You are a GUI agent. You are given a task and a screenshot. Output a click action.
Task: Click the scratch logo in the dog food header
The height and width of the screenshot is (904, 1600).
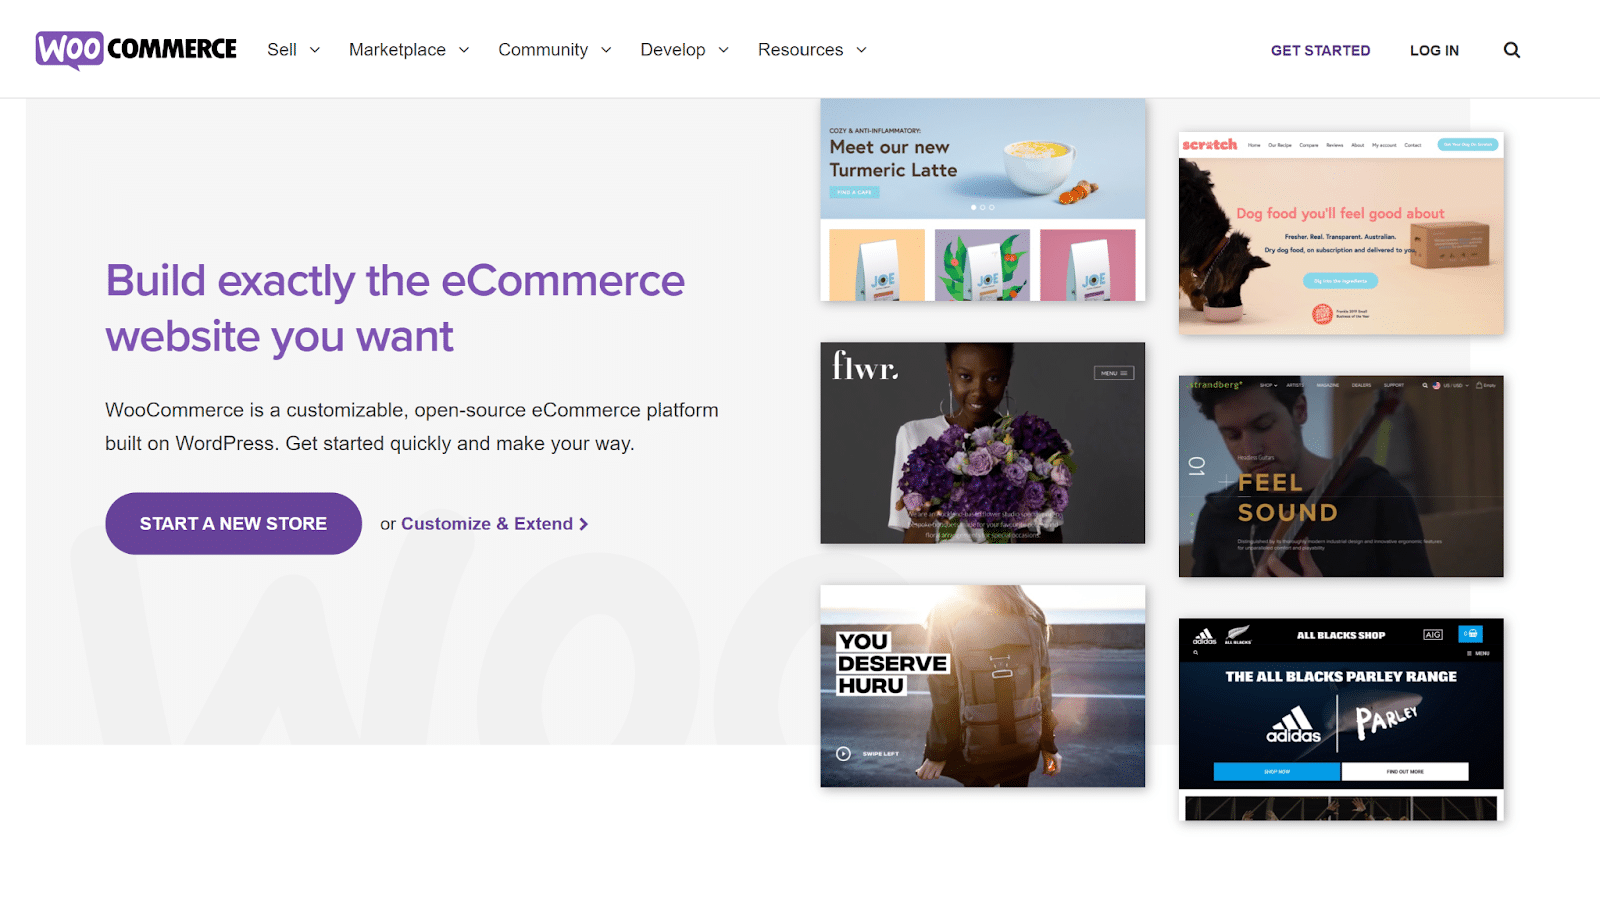pyautogui.click(x=1210, y=144)
